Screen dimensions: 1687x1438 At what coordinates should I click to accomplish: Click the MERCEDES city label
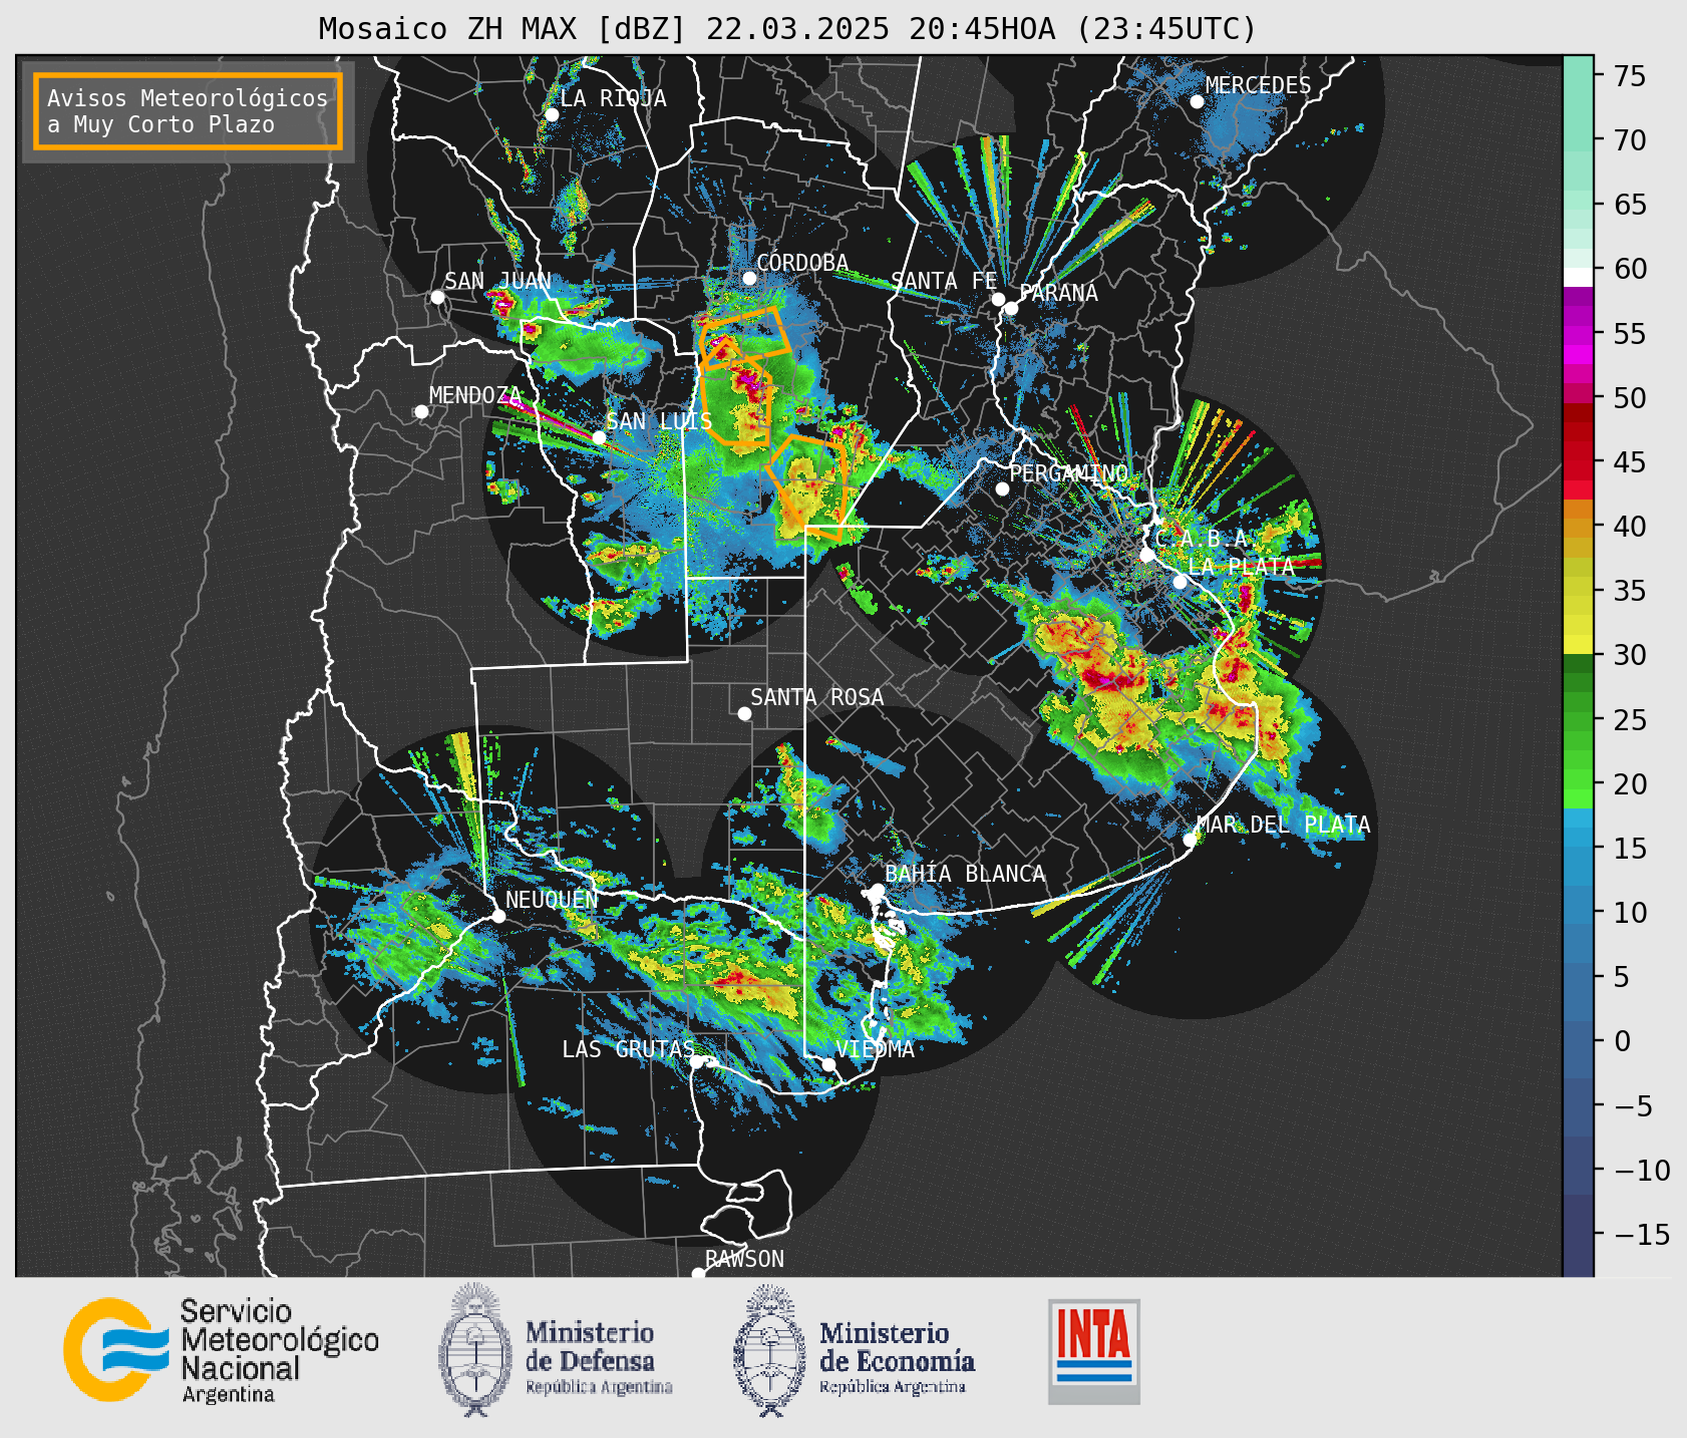(1258, 85)
